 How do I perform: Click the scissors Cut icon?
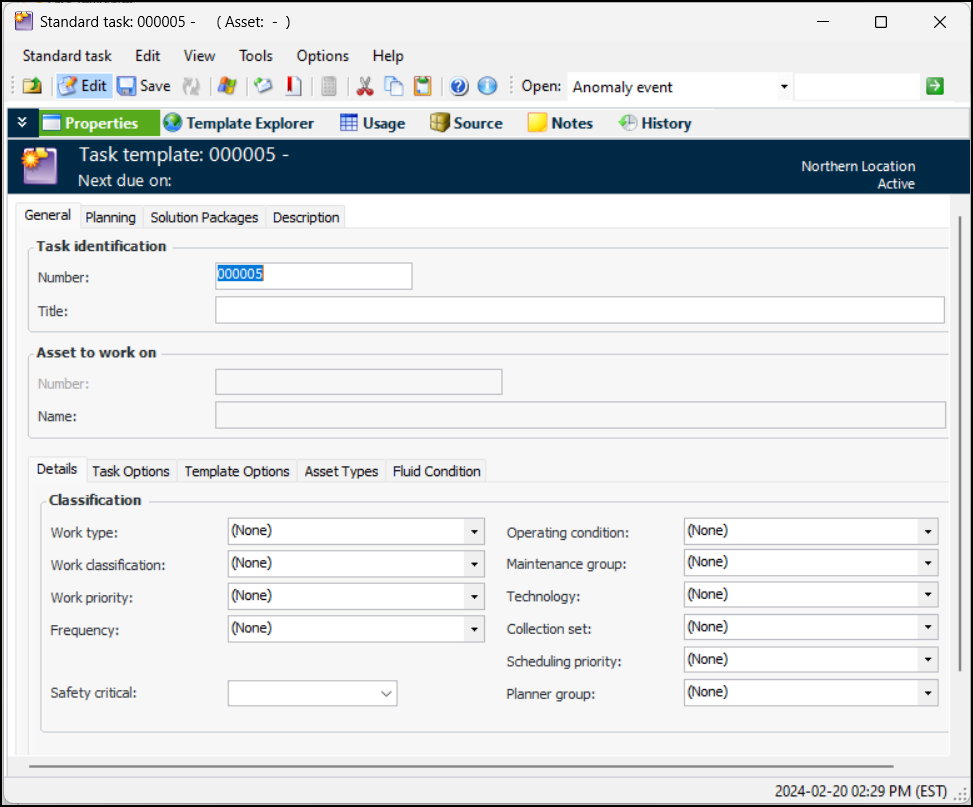click(x=365, y=86)
